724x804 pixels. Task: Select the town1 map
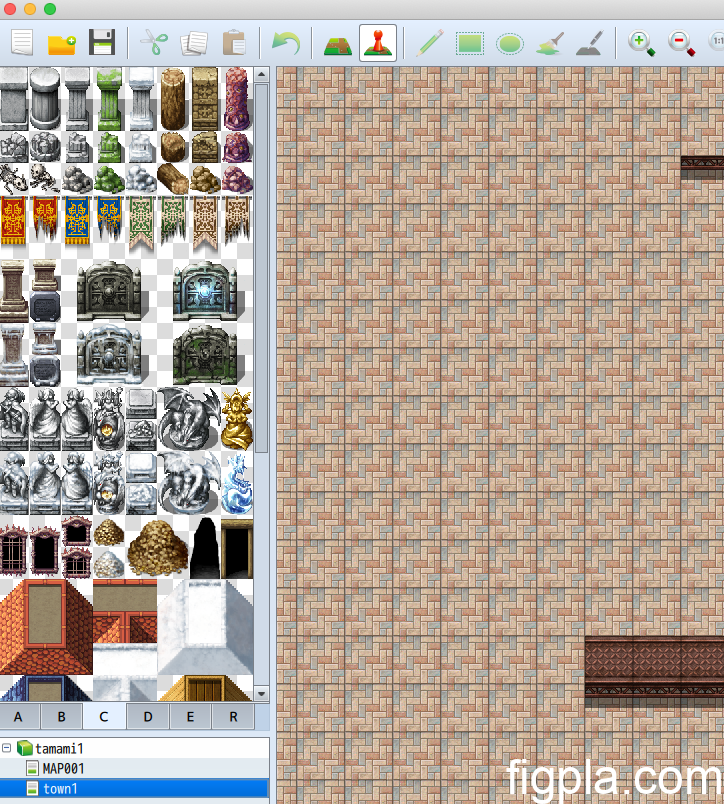pyautogui.click(x=60, y=789)
